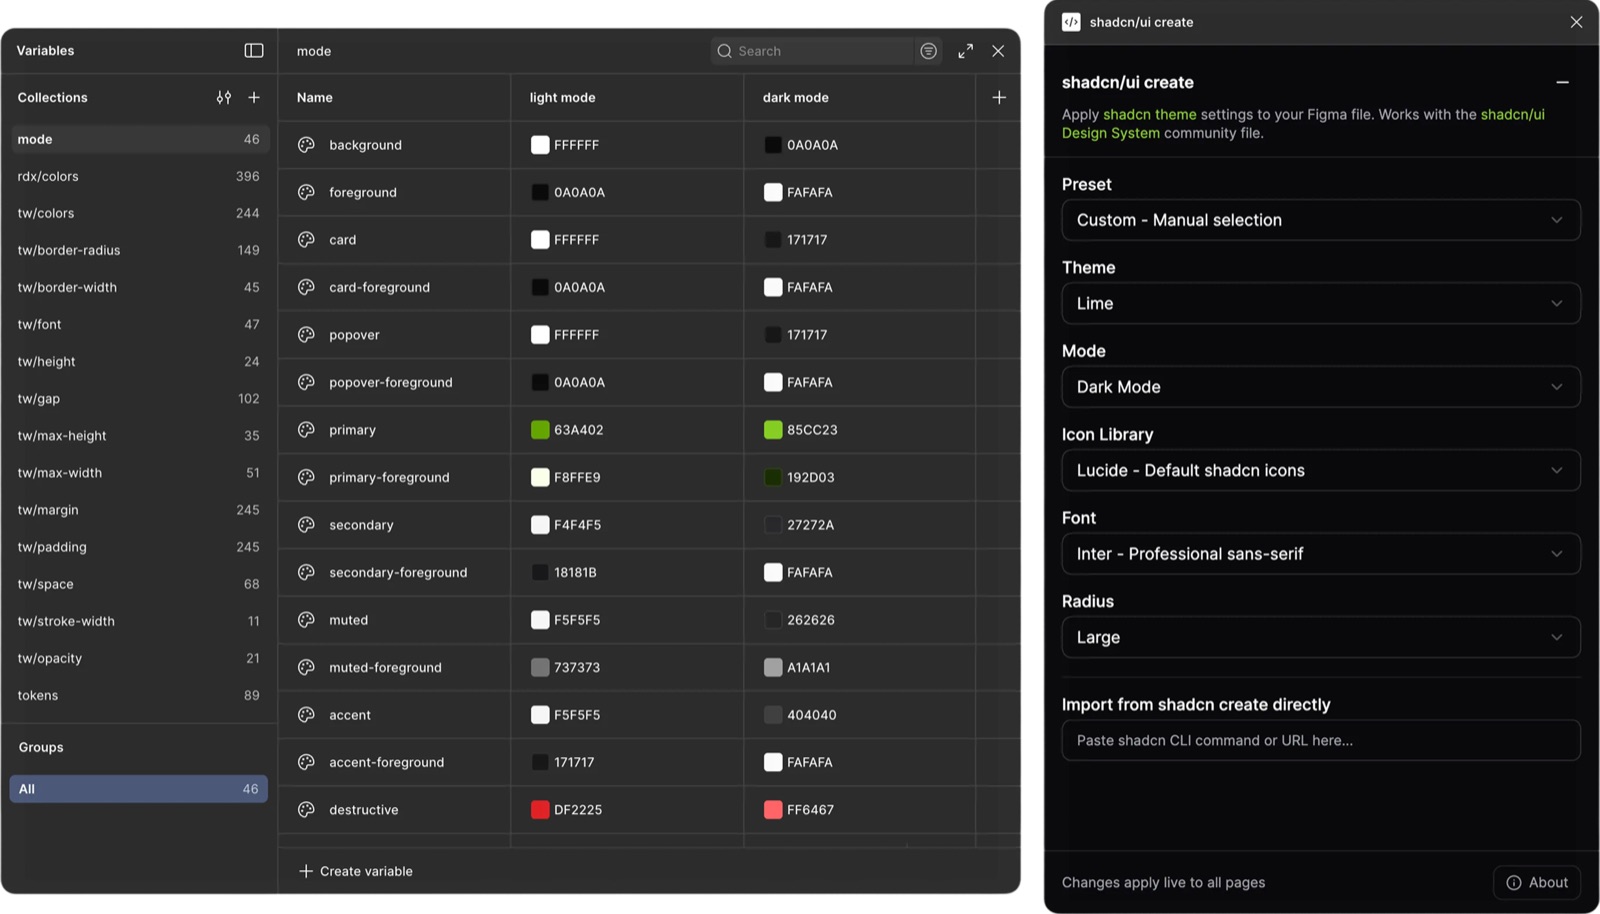Click palette icon beside background variable

(306, 145)
